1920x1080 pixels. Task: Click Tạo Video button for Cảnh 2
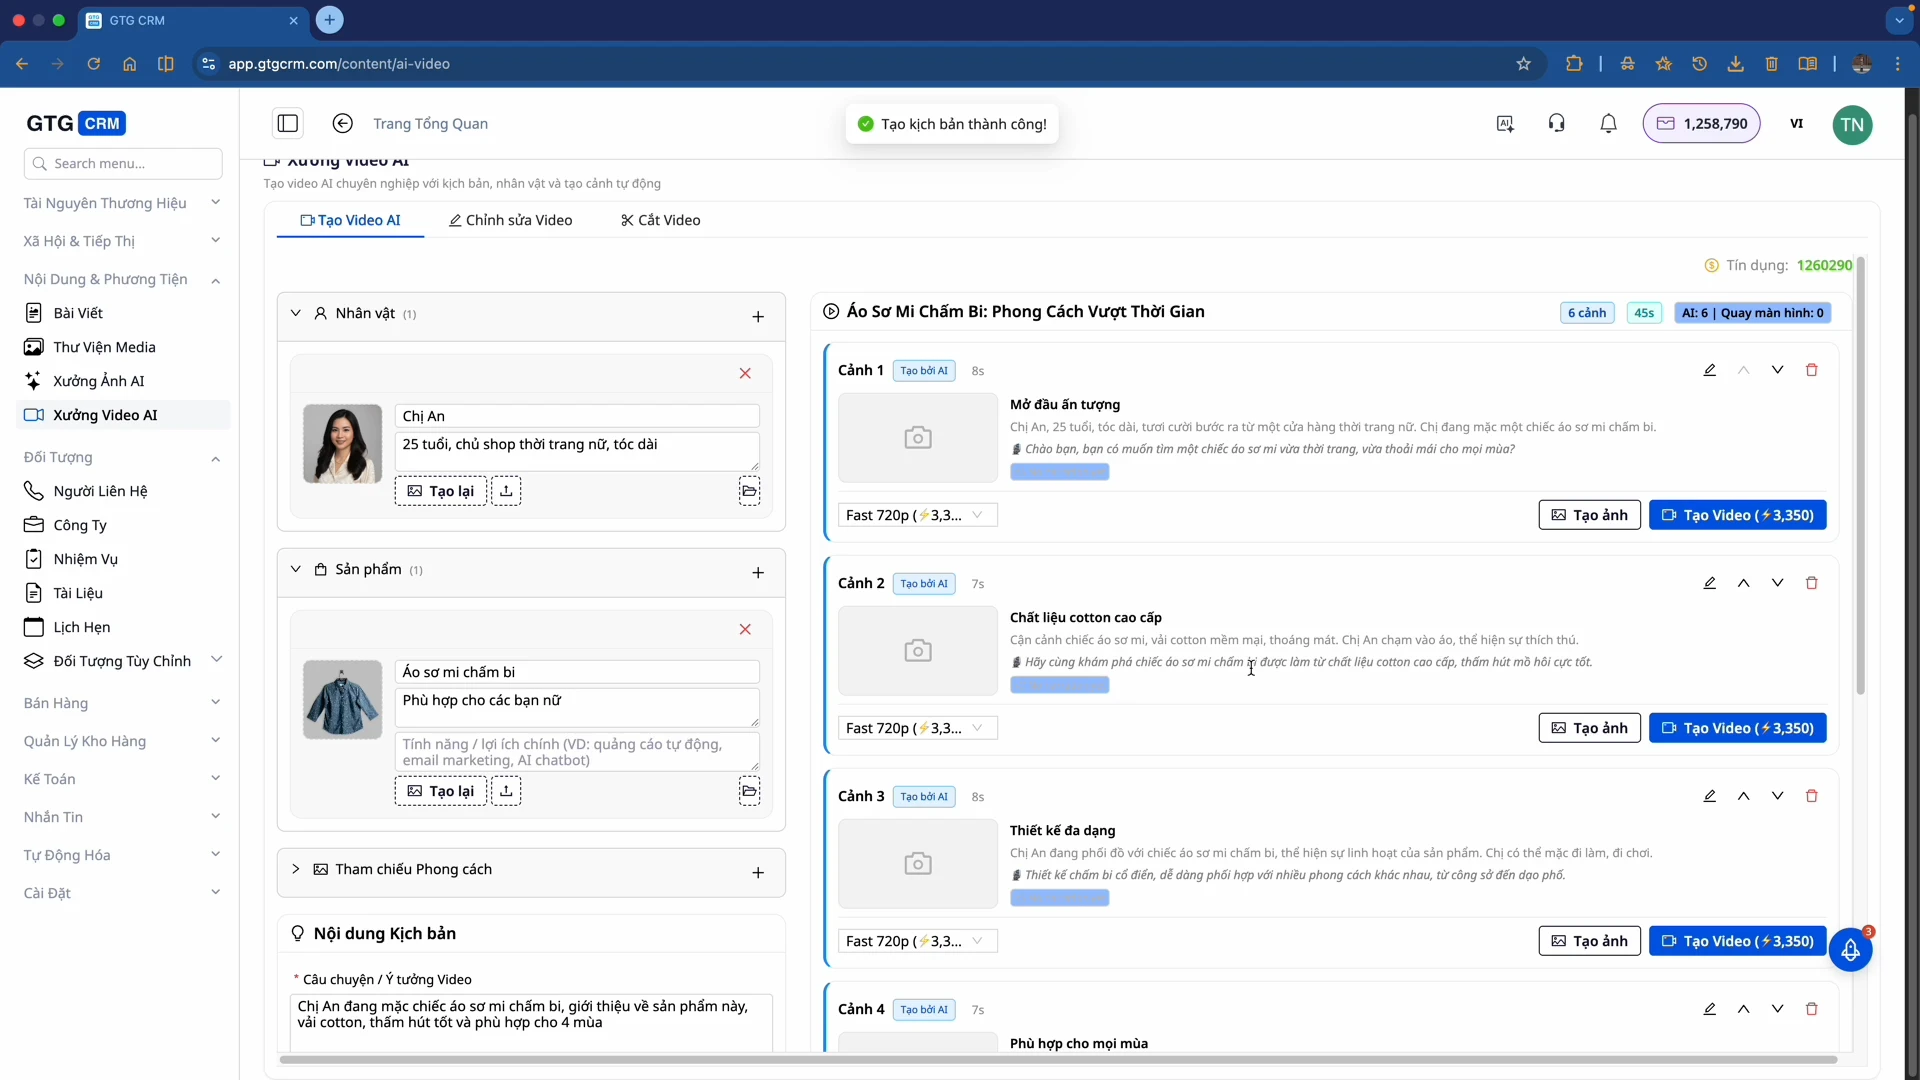1737,728
